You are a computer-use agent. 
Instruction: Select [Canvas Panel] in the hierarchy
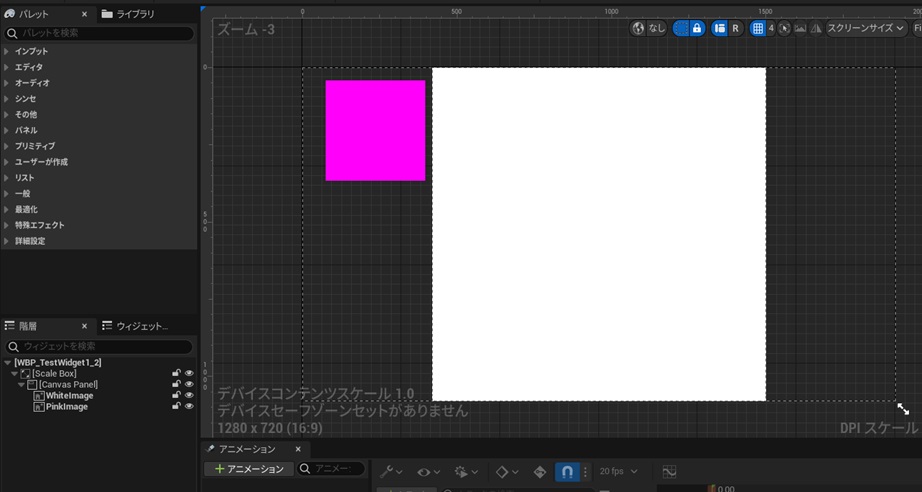[x=68, y=385]
